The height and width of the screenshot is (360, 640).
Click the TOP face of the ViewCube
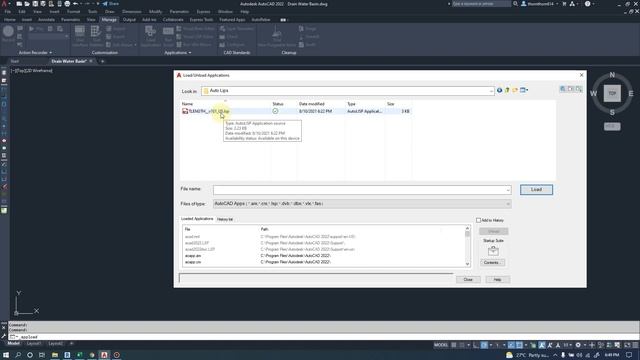[x=612, y=93]
